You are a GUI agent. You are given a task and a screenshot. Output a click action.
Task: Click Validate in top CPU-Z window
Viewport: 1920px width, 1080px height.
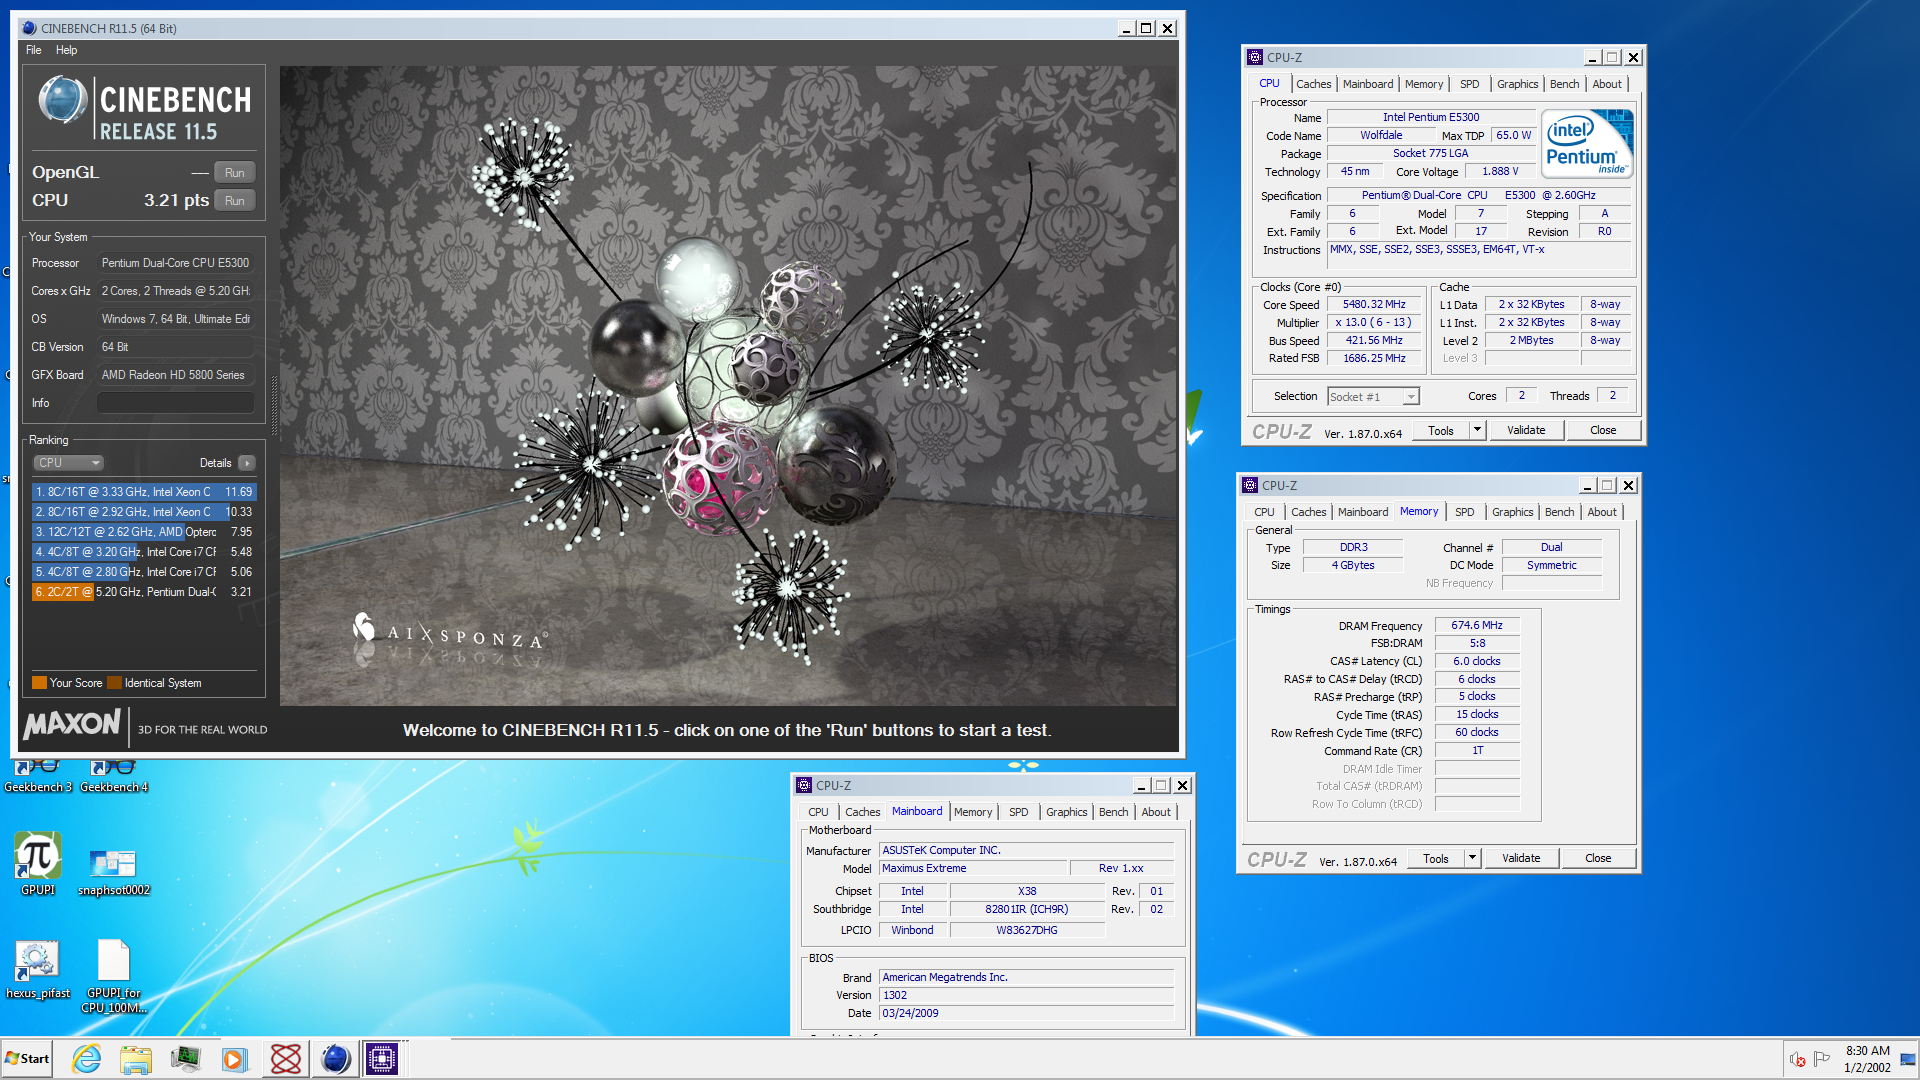click(1526, 430)
